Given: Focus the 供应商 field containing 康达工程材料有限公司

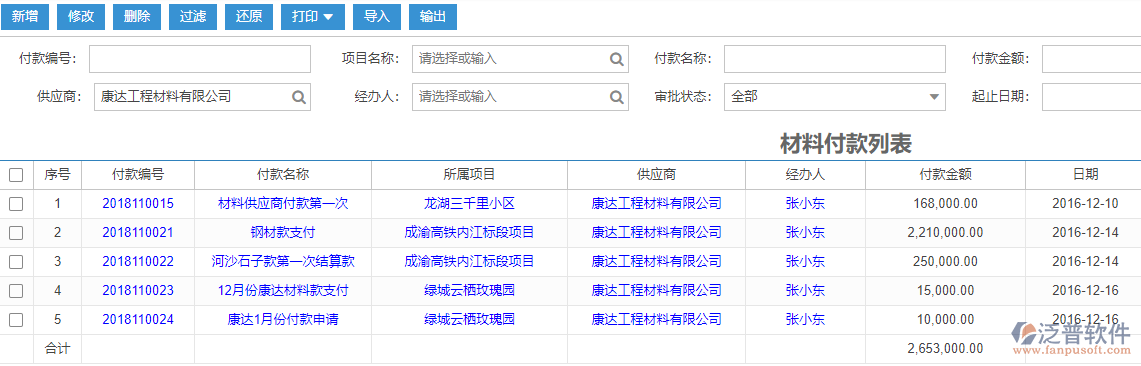Looking at the screenshot, I should pos(202,97).
